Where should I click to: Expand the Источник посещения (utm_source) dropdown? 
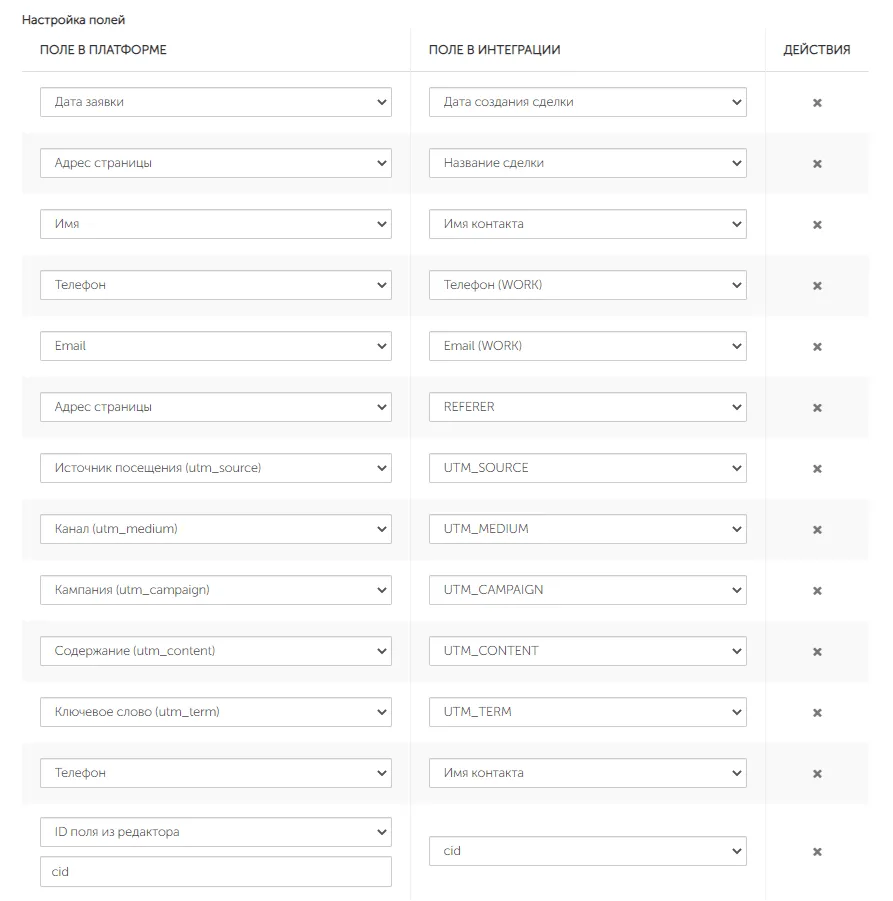[x=215, y=468]
